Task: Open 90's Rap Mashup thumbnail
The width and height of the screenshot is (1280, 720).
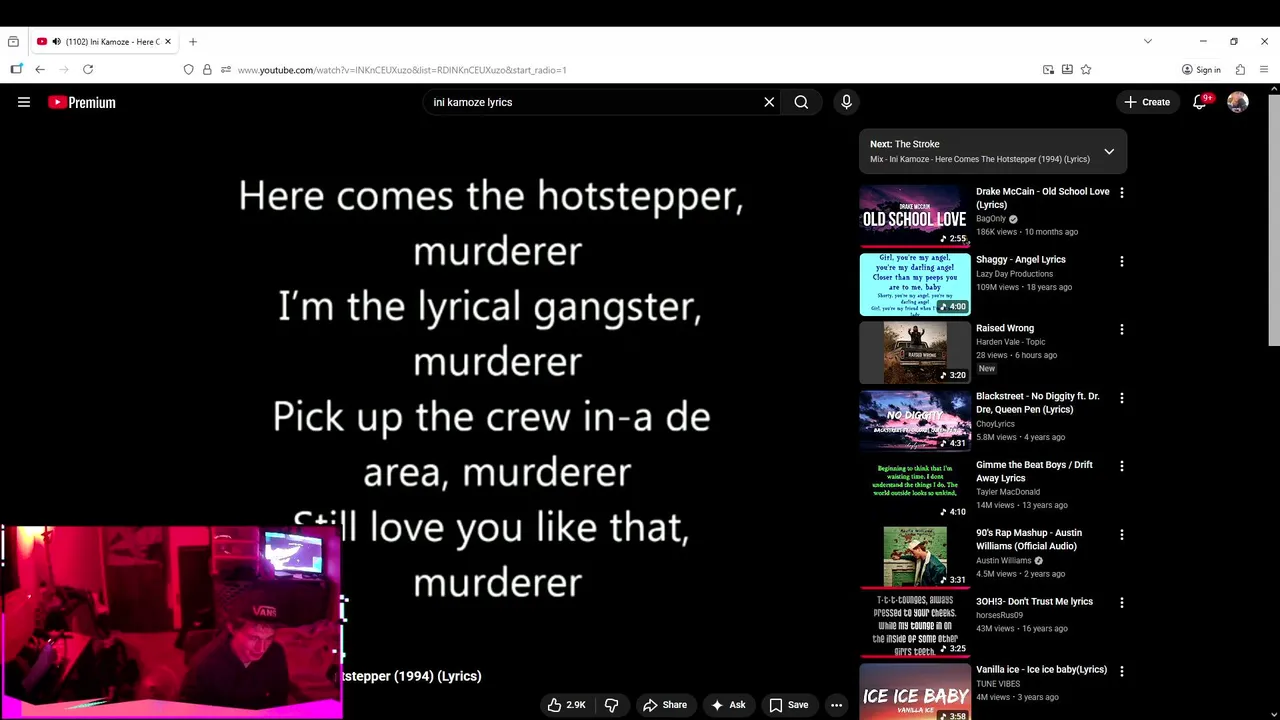Action: (915, 557)
